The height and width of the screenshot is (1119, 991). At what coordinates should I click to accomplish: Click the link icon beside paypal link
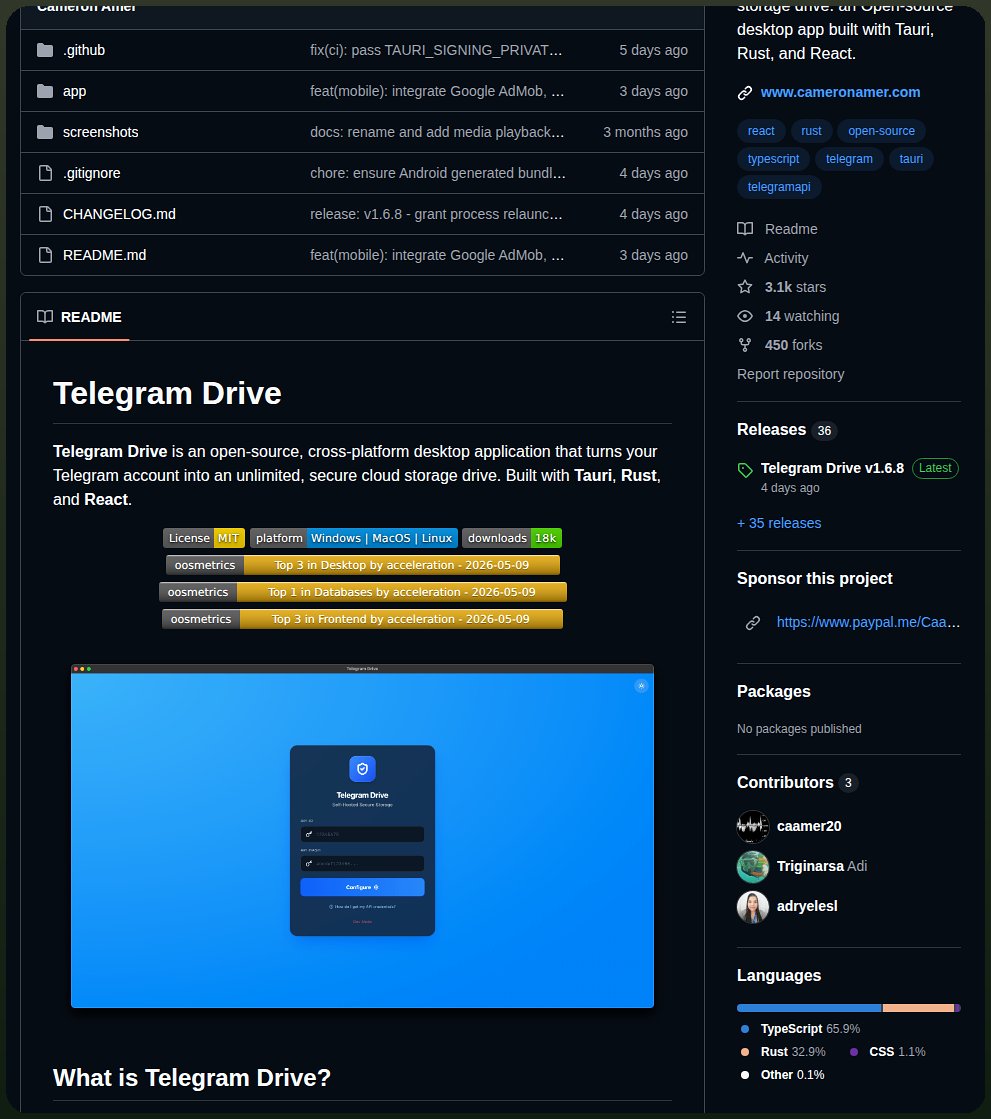(753, 623)
